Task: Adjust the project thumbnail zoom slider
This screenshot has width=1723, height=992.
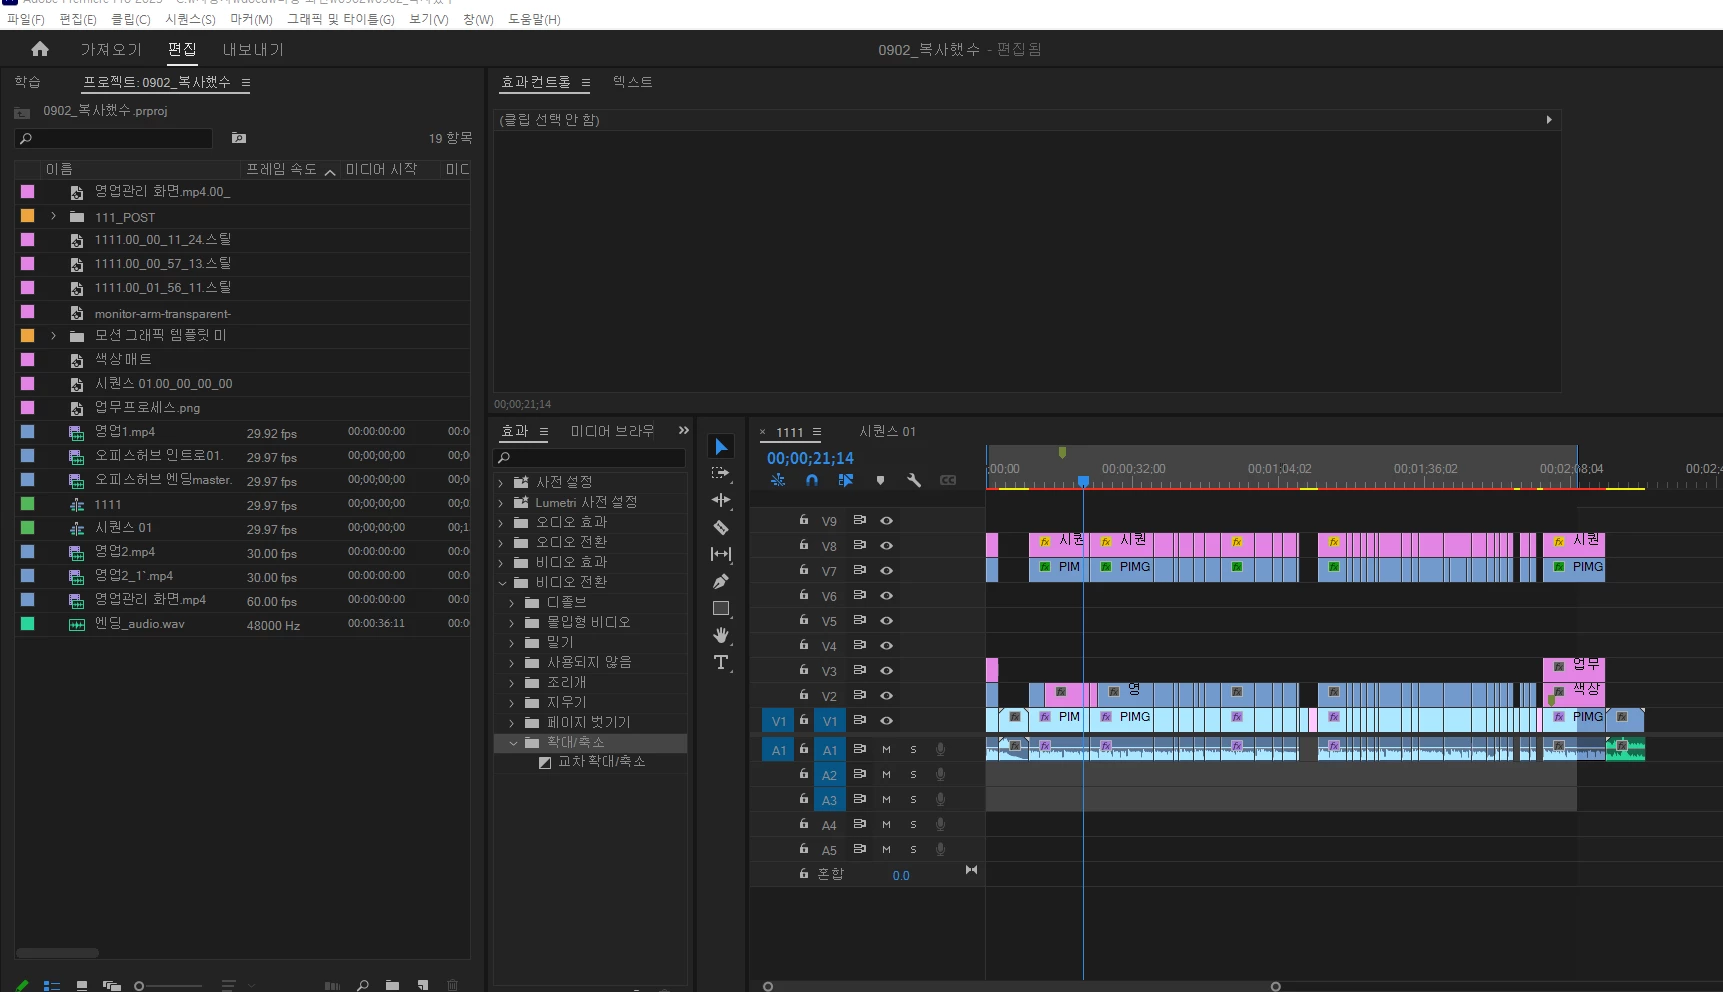Action: tap(169, 986)
